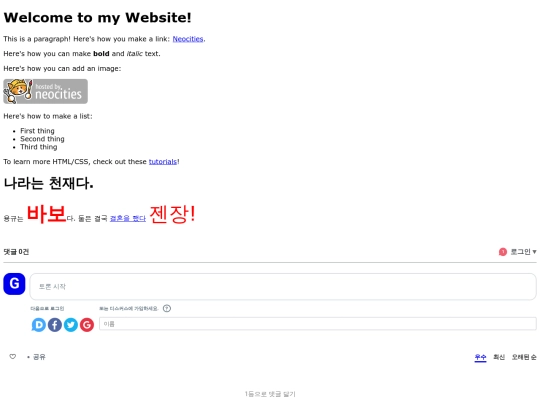
Task: Log in with the Google icon
Action: (x=87, y=325)
